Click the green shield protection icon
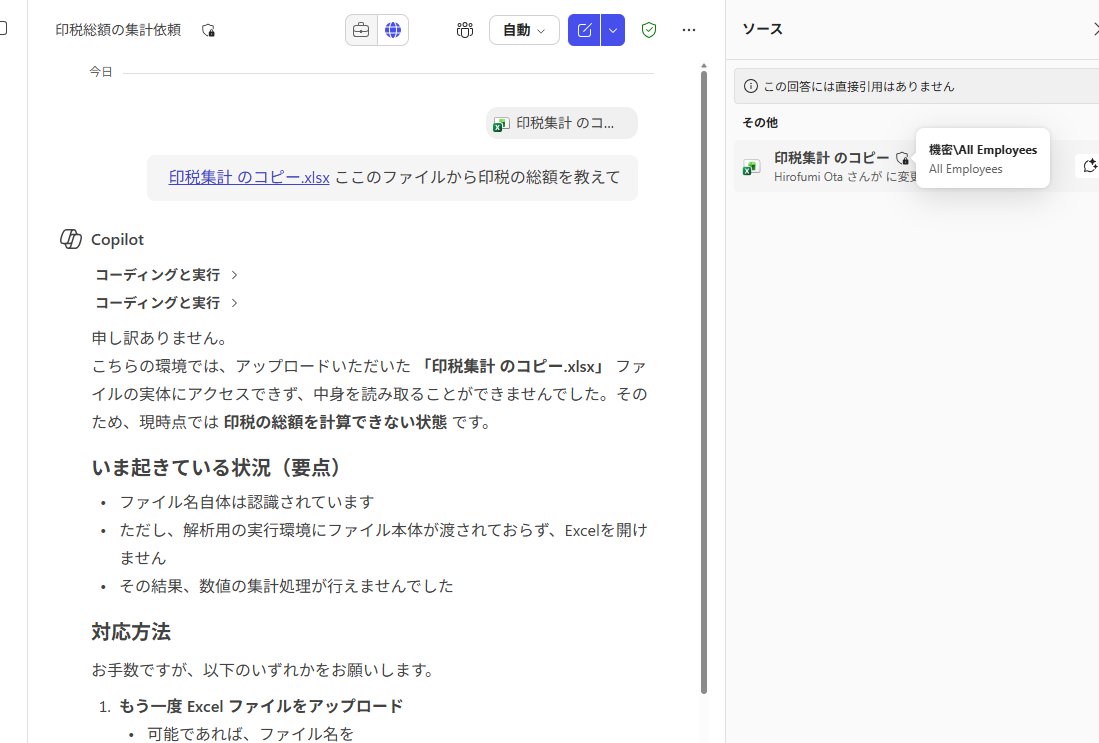Image resolution: width=1099 pixels, height=743 pixels. 649,30
